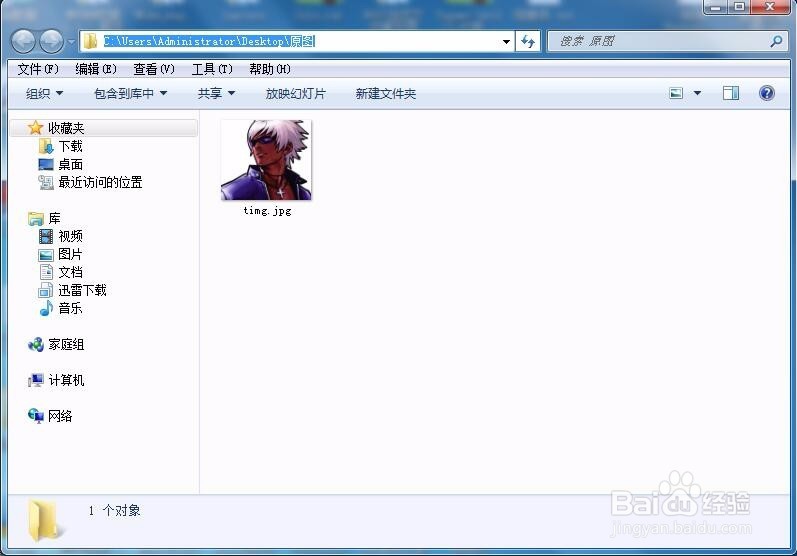This screenshot has width=797, height=556.
Task: Click 放映幻灯片 button
Action: (296, 94)
